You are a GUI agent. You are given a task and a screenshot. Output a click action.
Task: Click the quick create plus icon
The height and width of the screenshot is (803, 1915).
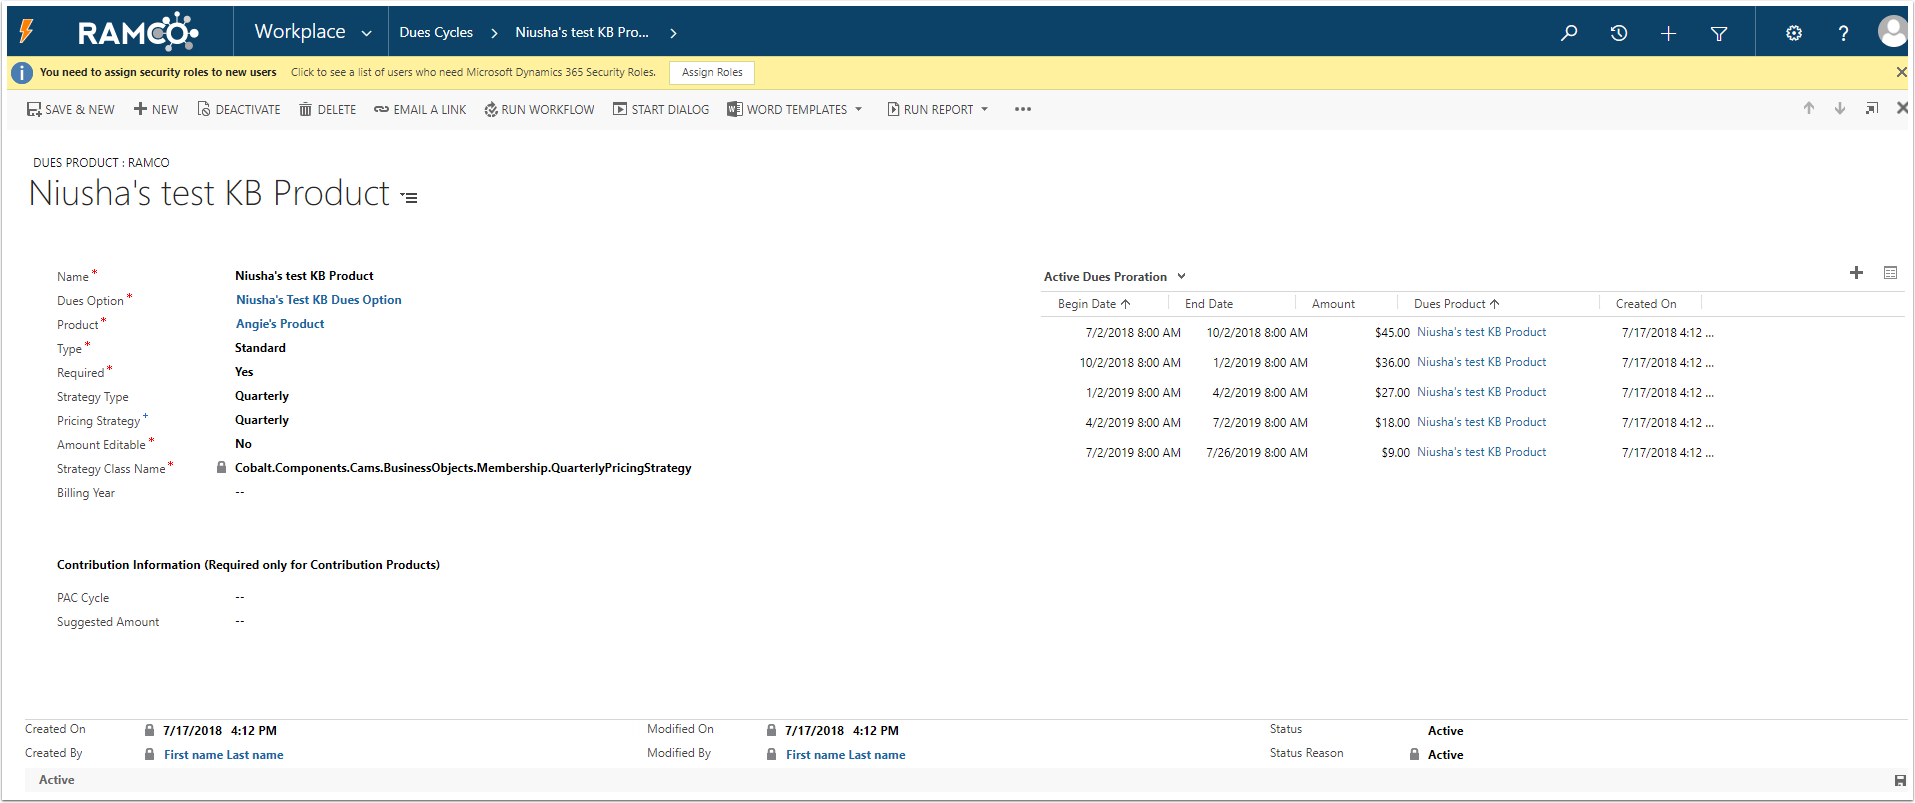pyautogui.click(x=1668, y=33)
